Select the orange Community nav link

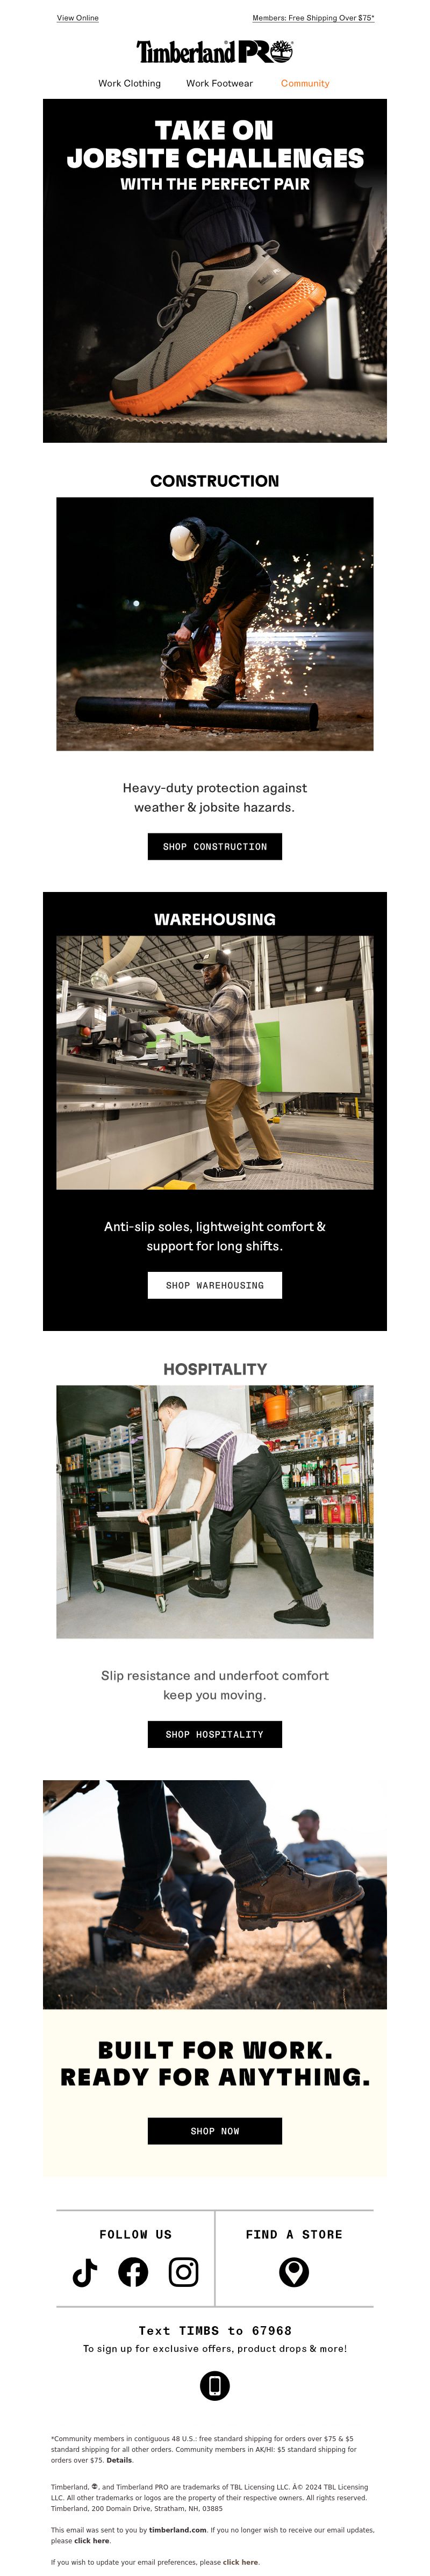point(305,84)
